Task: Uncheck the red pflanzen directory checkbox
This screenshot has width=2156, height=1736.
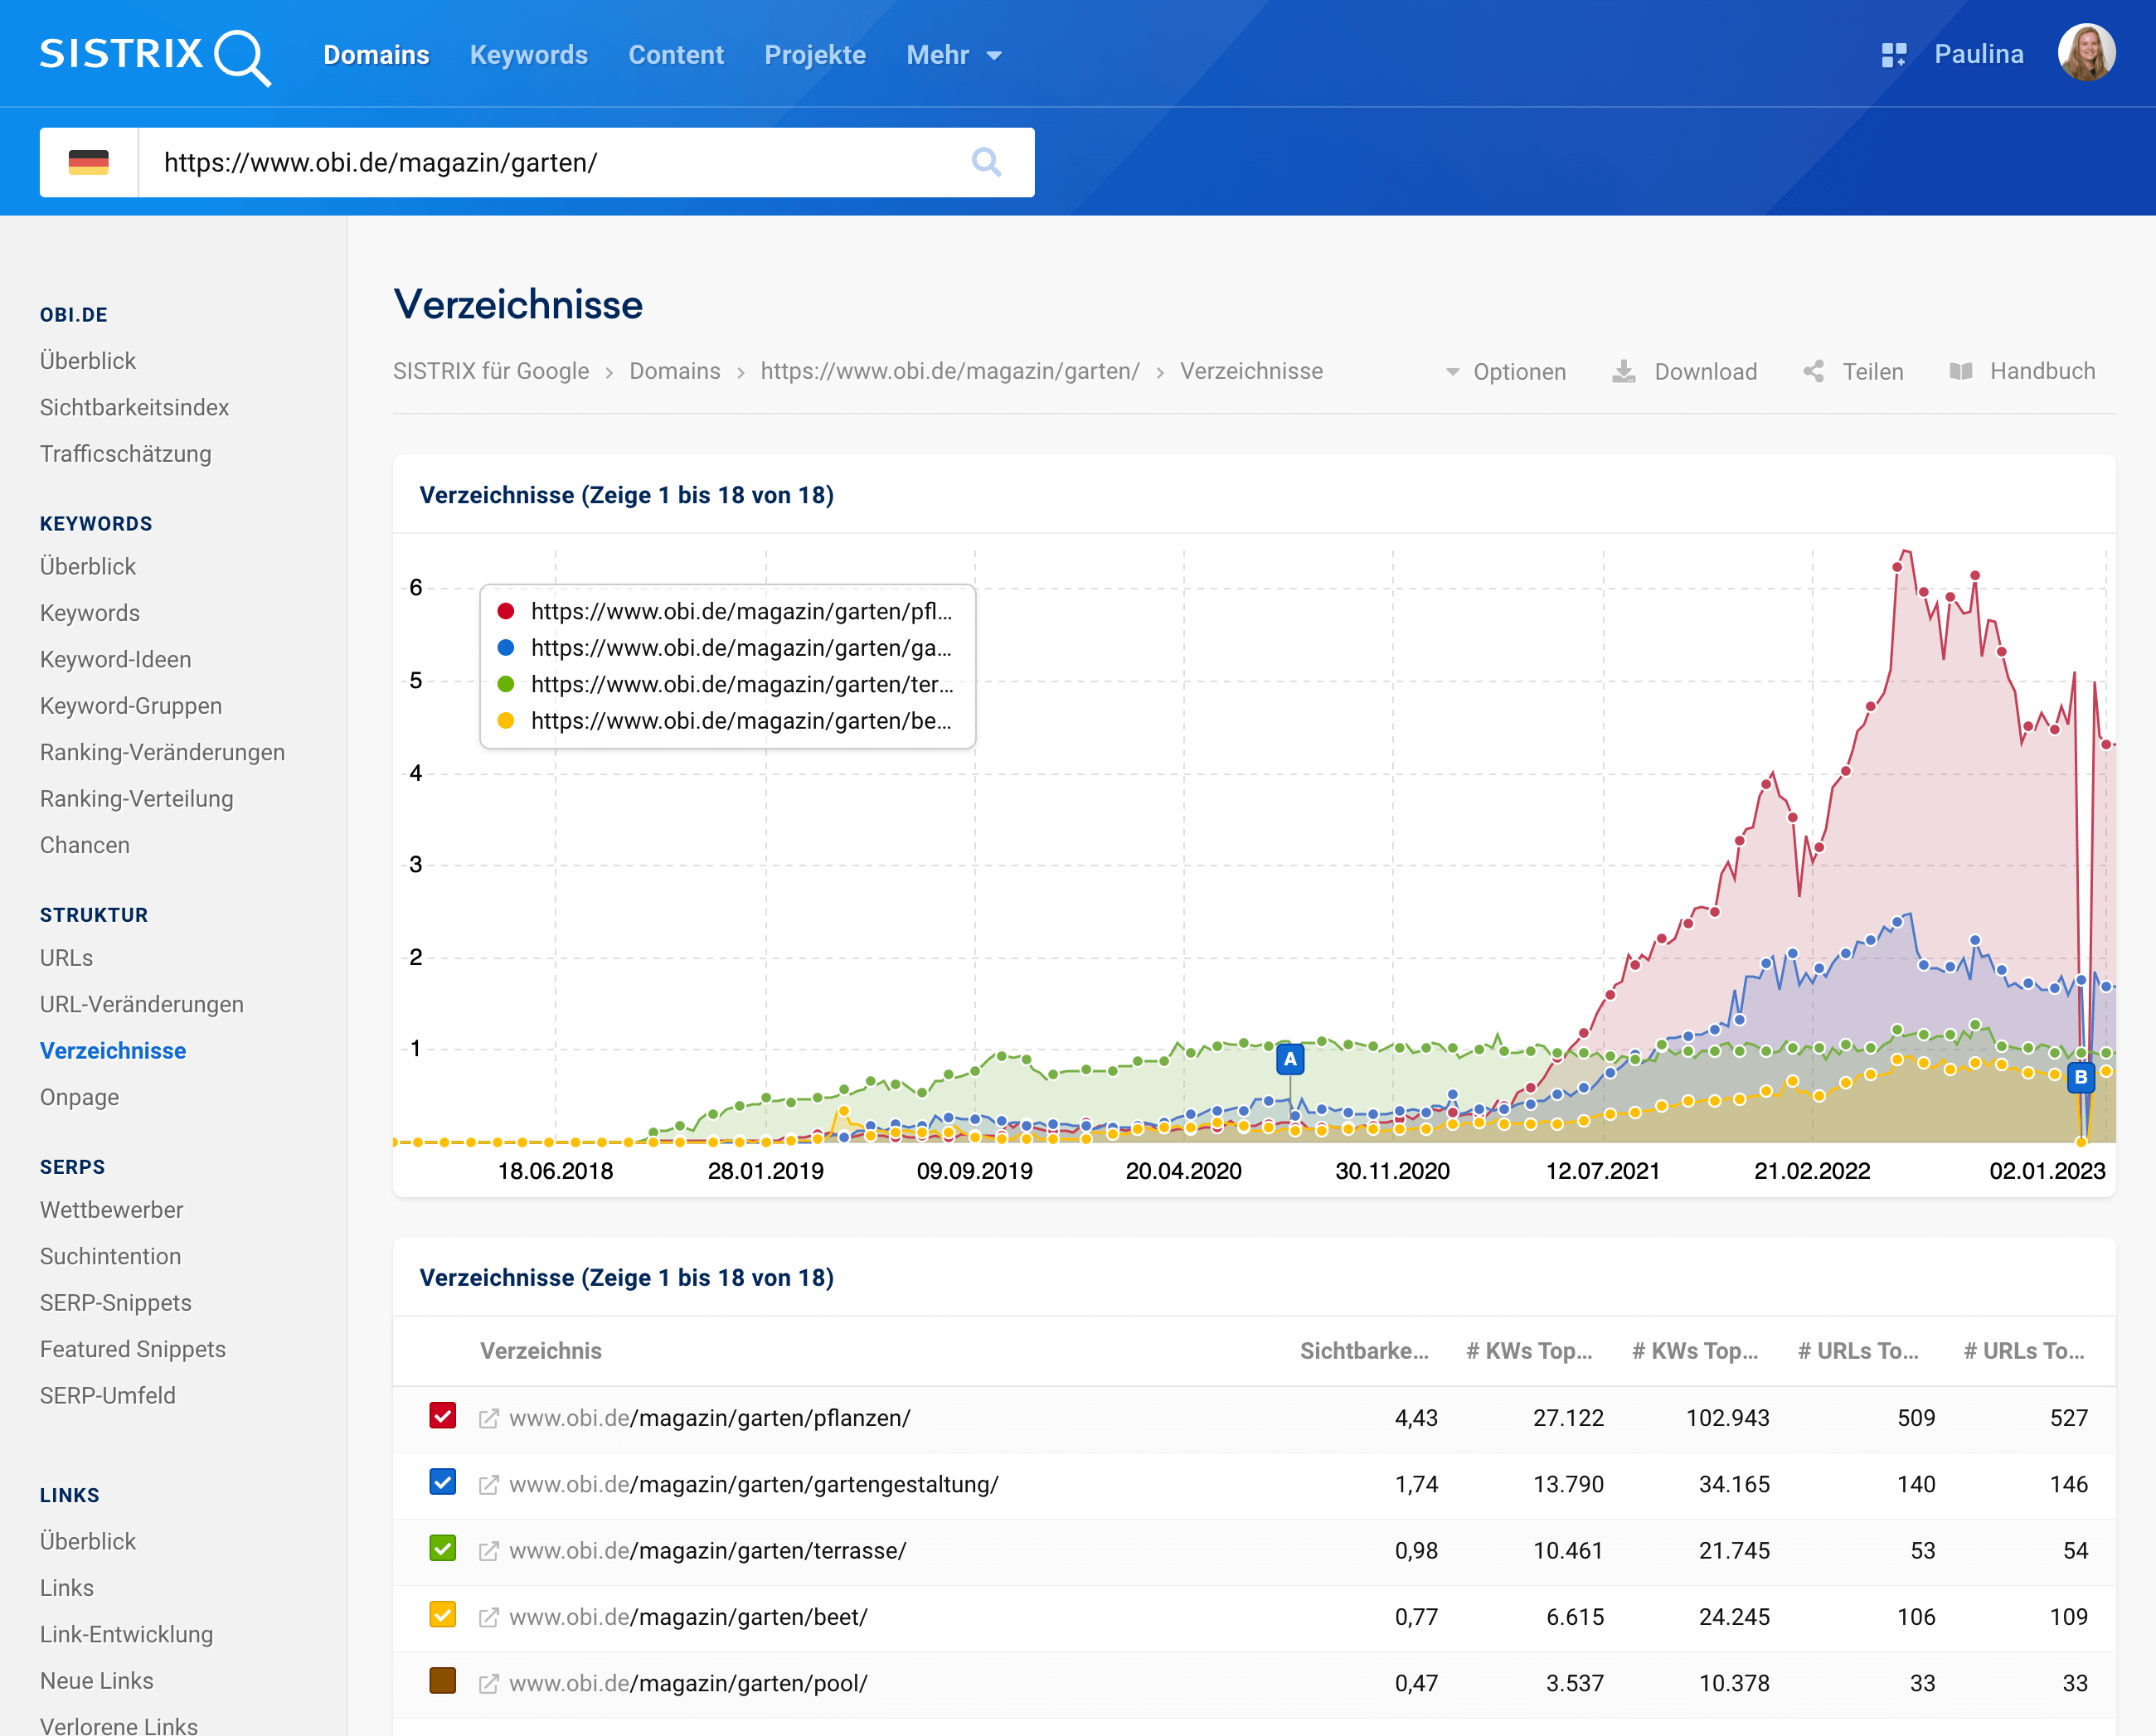Action: [443, 1416]
